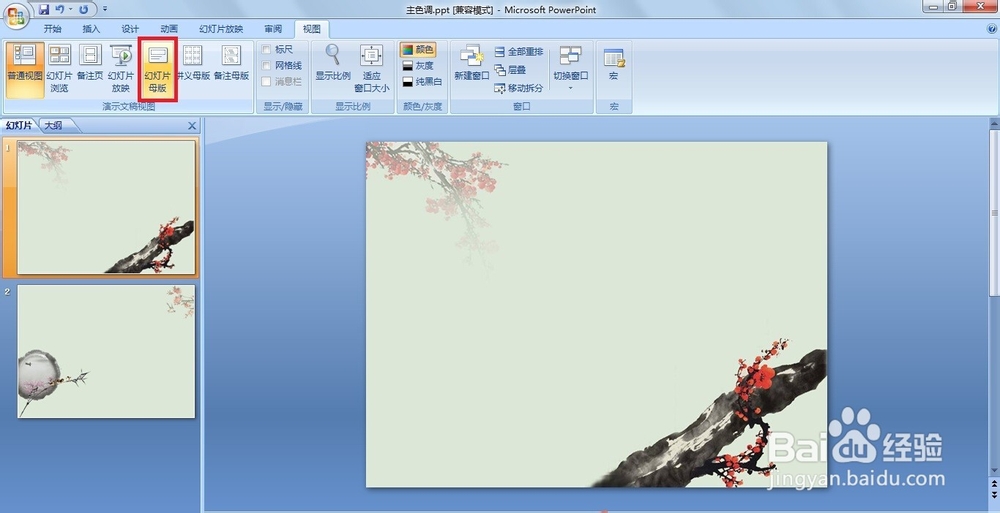
Task: Click 适应窗口大小 fit to window
Action: point(372,69)
